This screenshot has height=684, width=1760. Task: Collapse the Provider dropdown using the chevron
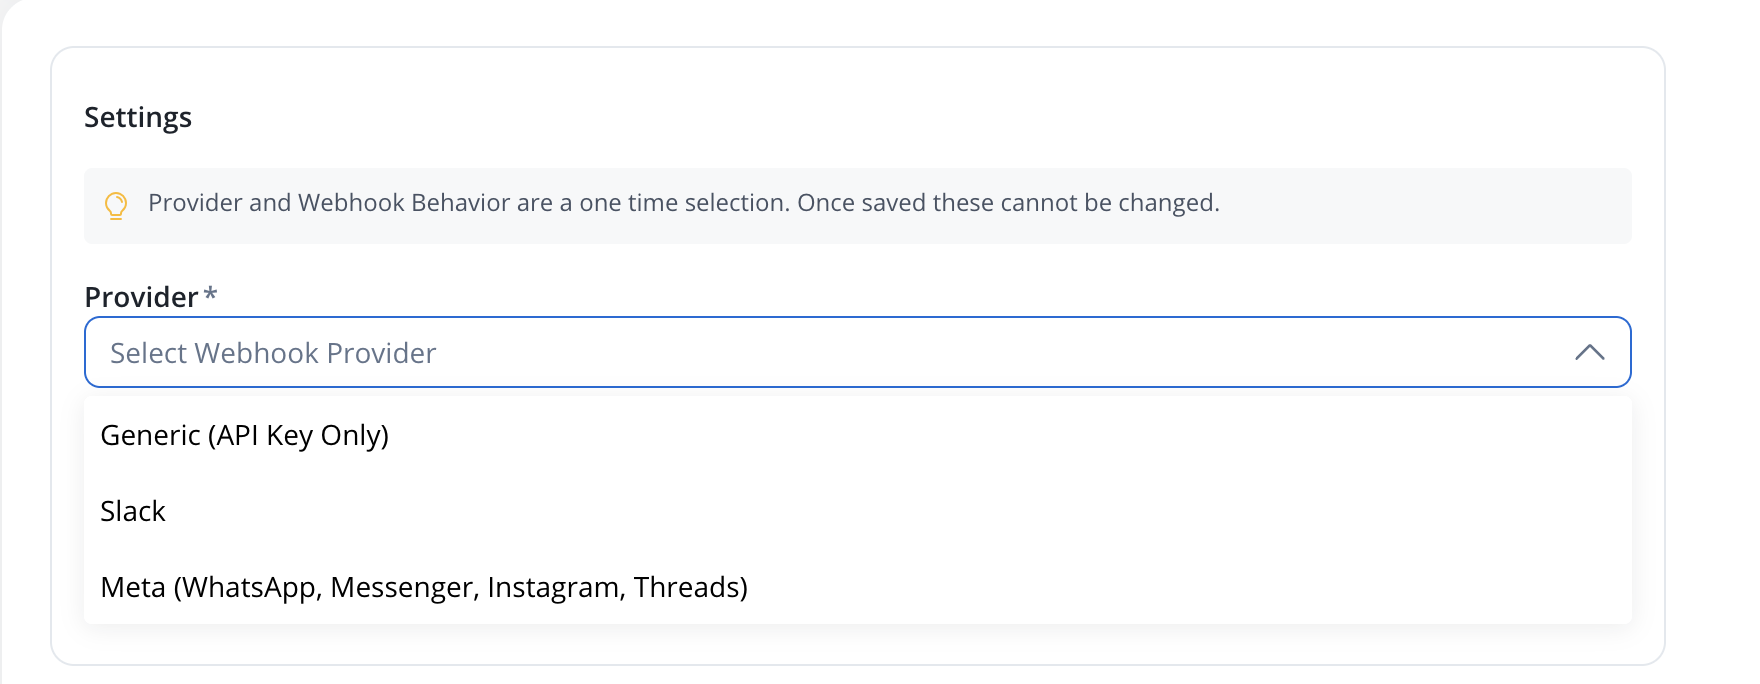click(x=1589, y=352)
